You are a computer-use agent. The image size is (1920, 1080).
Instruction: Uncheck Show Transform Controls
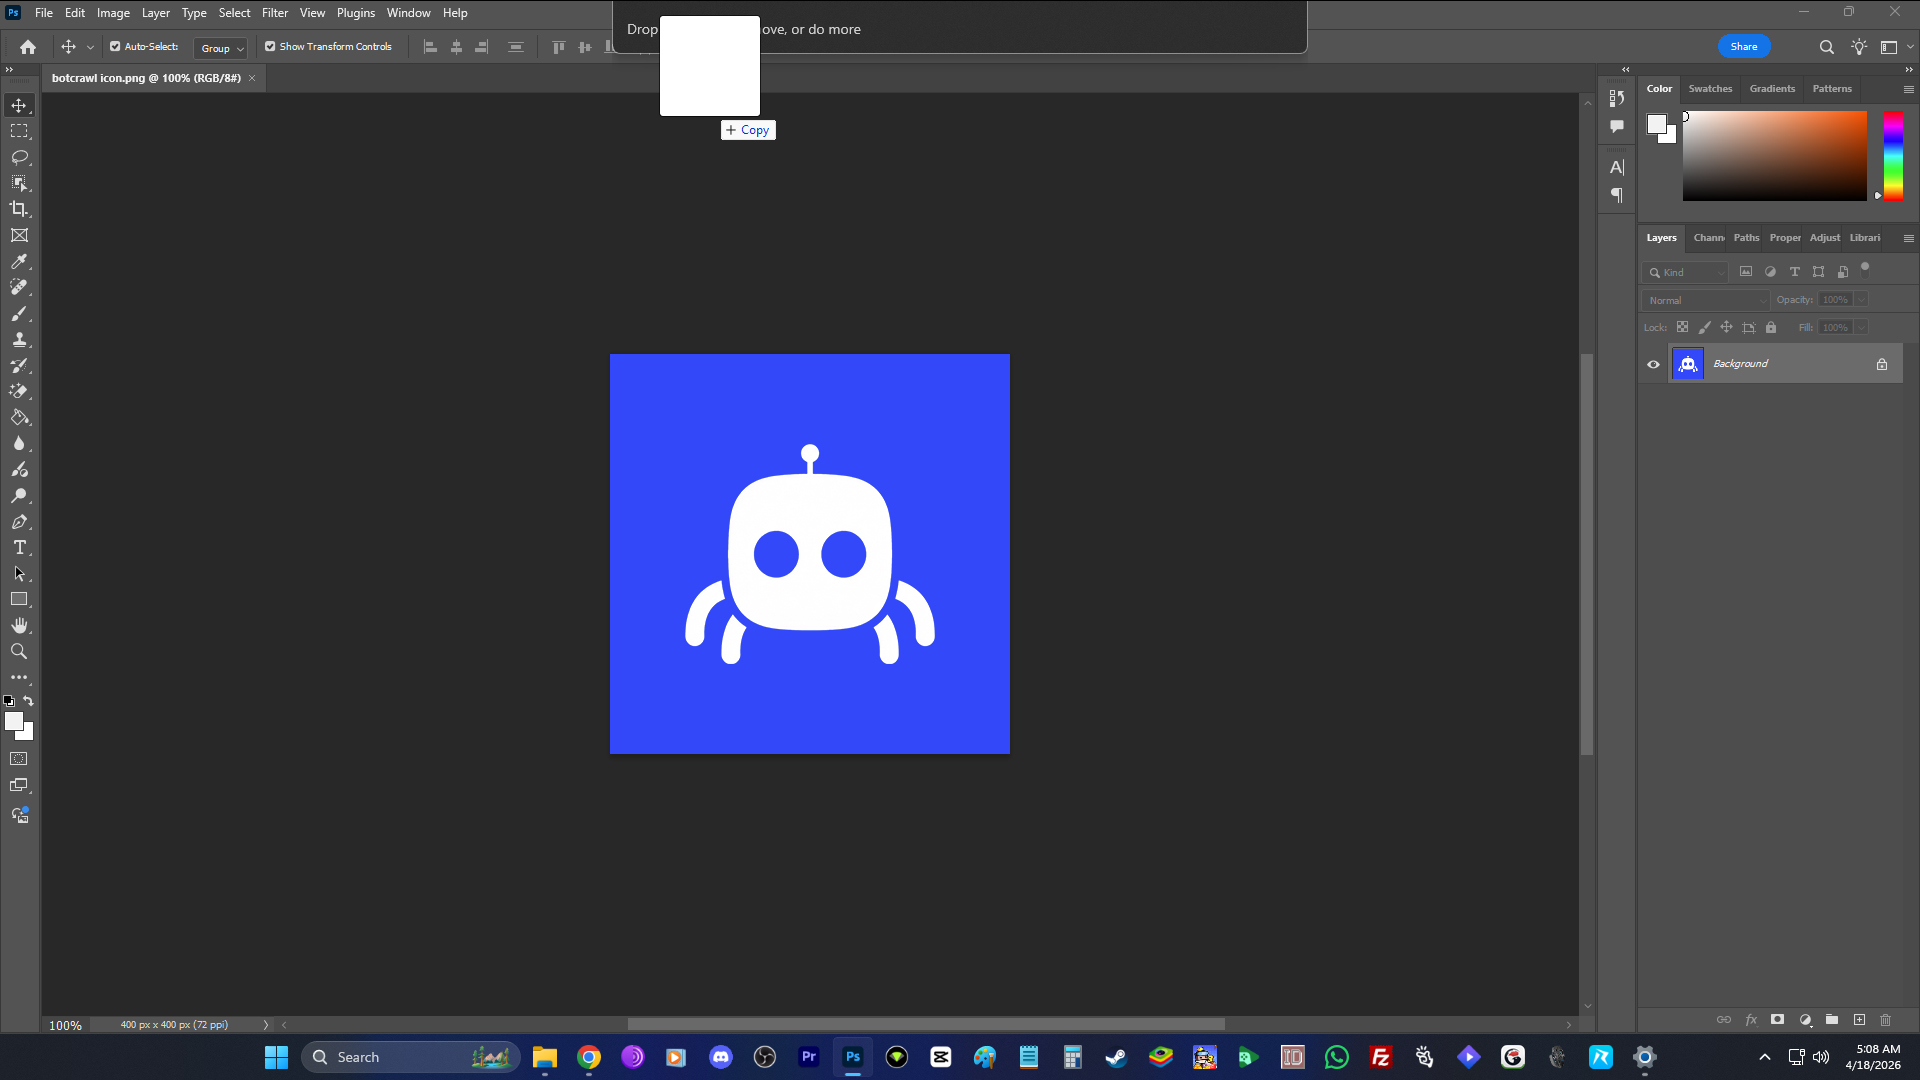(270, 47)
